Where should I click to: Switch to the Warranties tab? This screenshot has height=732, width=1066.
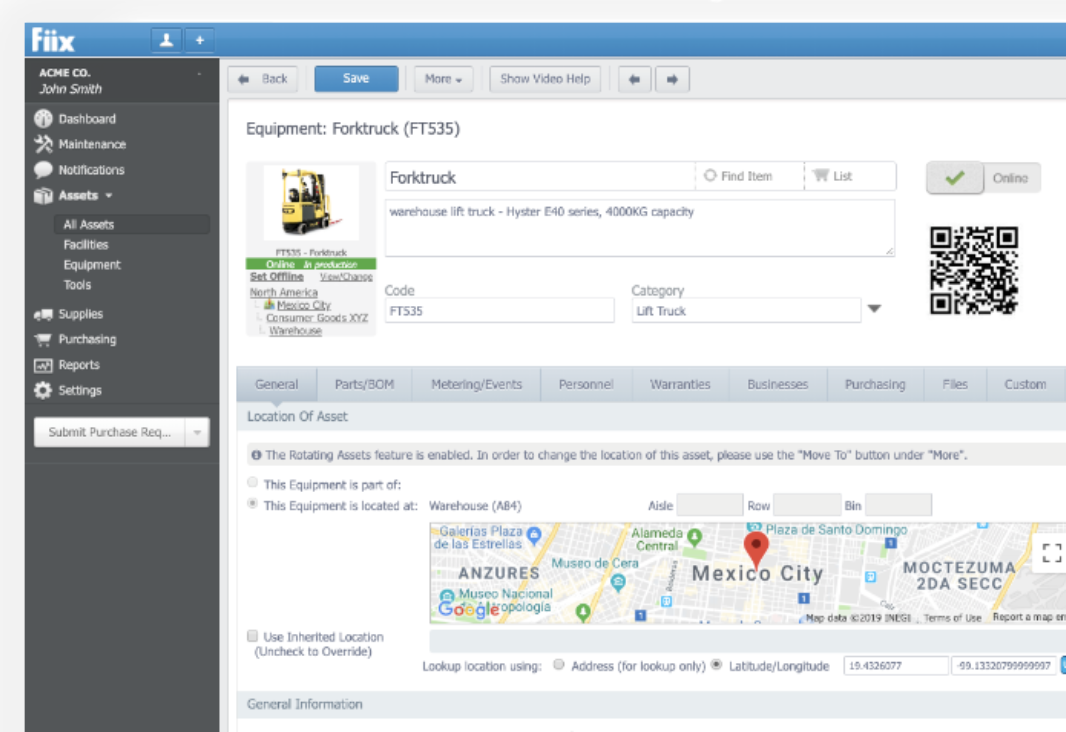680,384
